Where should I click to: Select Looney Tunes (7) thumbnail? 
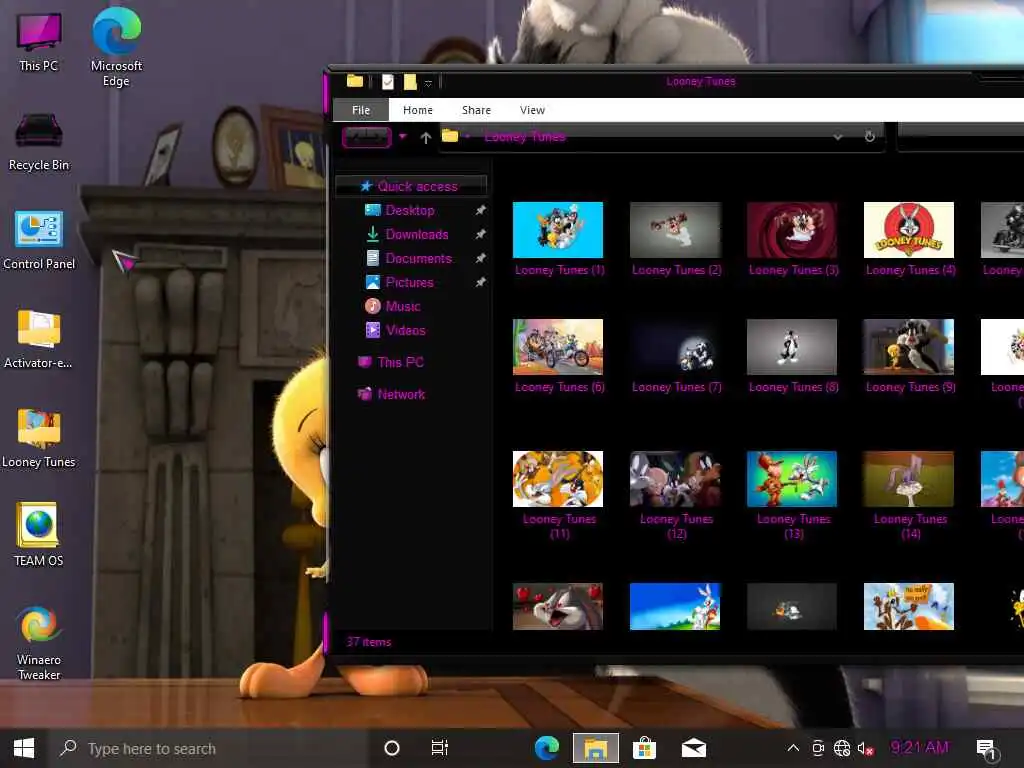click(675, 347)
